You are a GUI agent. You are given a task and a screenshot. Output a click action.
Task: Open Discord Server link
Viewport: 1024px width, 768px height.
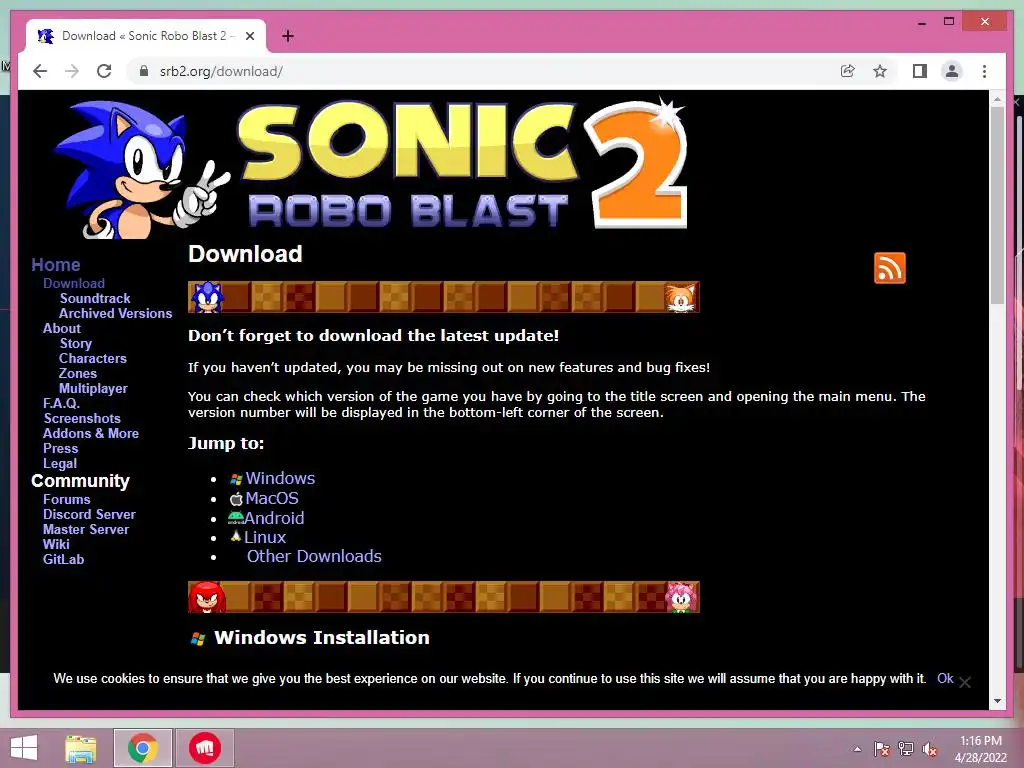[89, 515]
